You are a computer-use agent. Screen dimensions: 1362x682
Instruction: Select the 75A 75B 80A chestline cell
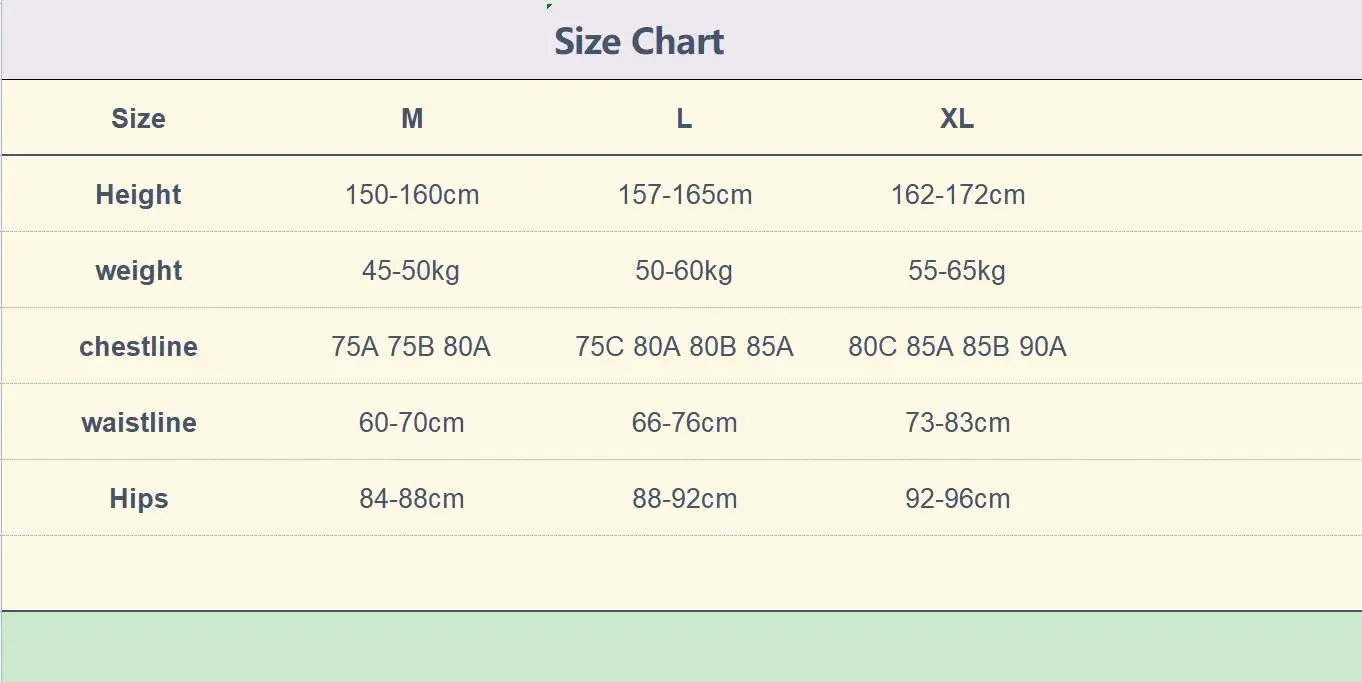(x=411, y=347)
